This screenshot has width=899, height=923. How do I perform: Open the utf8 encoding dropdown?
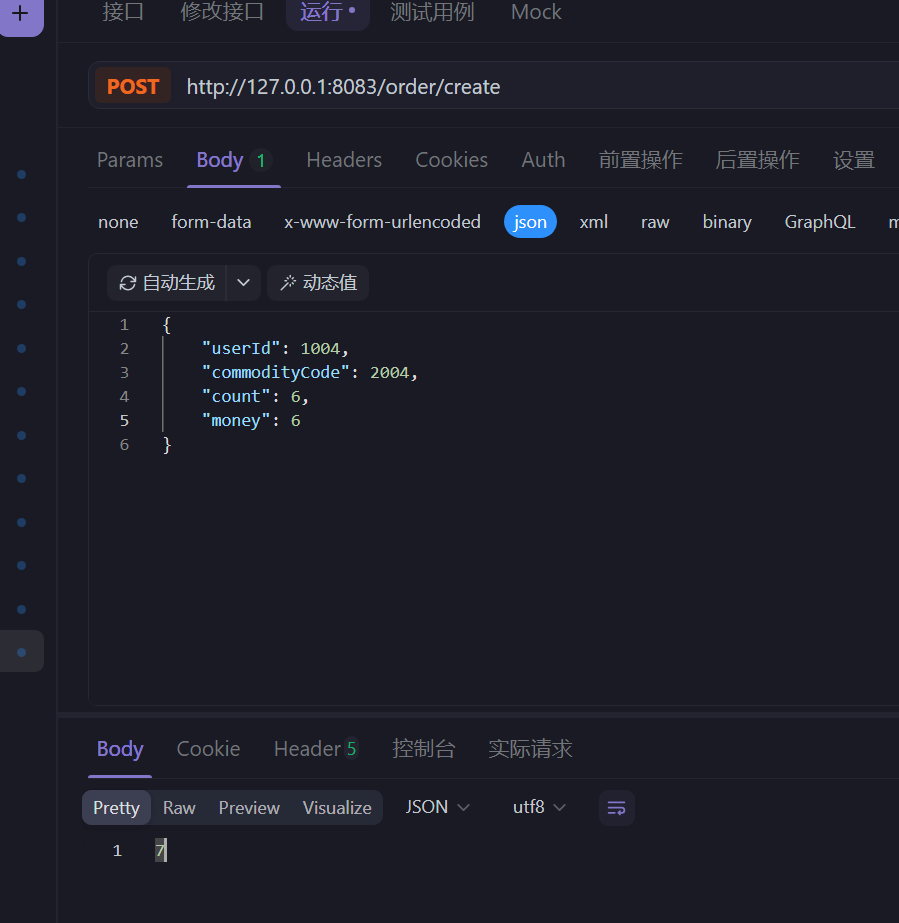[539, 807]
